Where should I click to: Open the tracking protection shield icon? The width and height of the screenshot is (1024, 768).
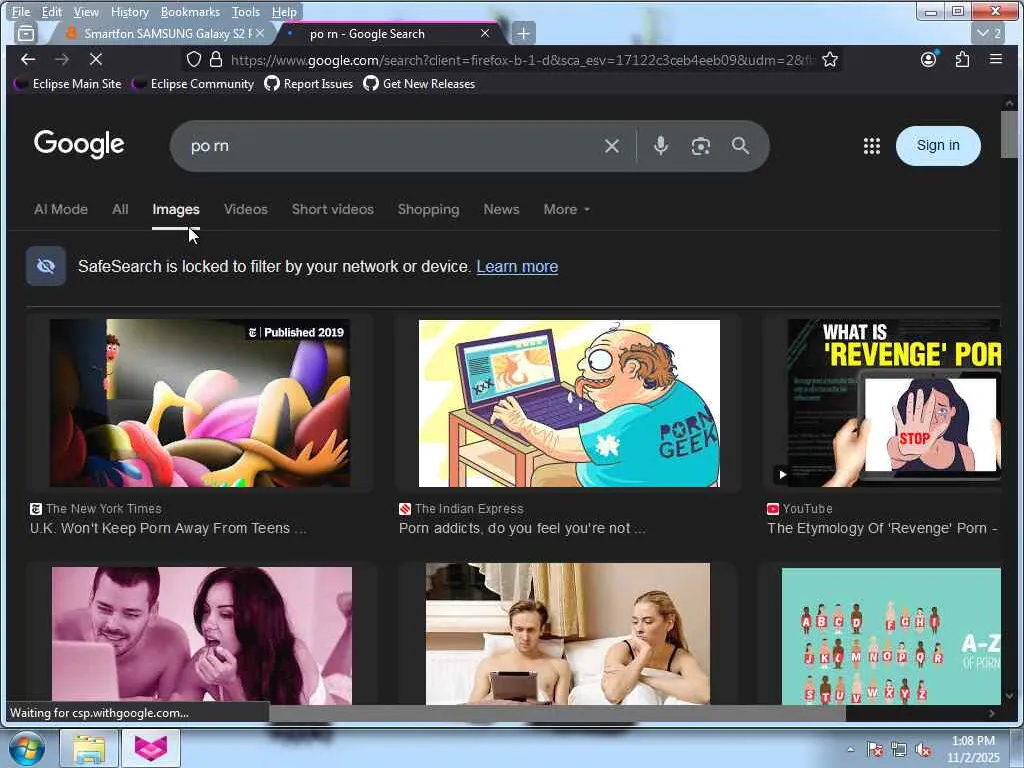pos(193,60)
